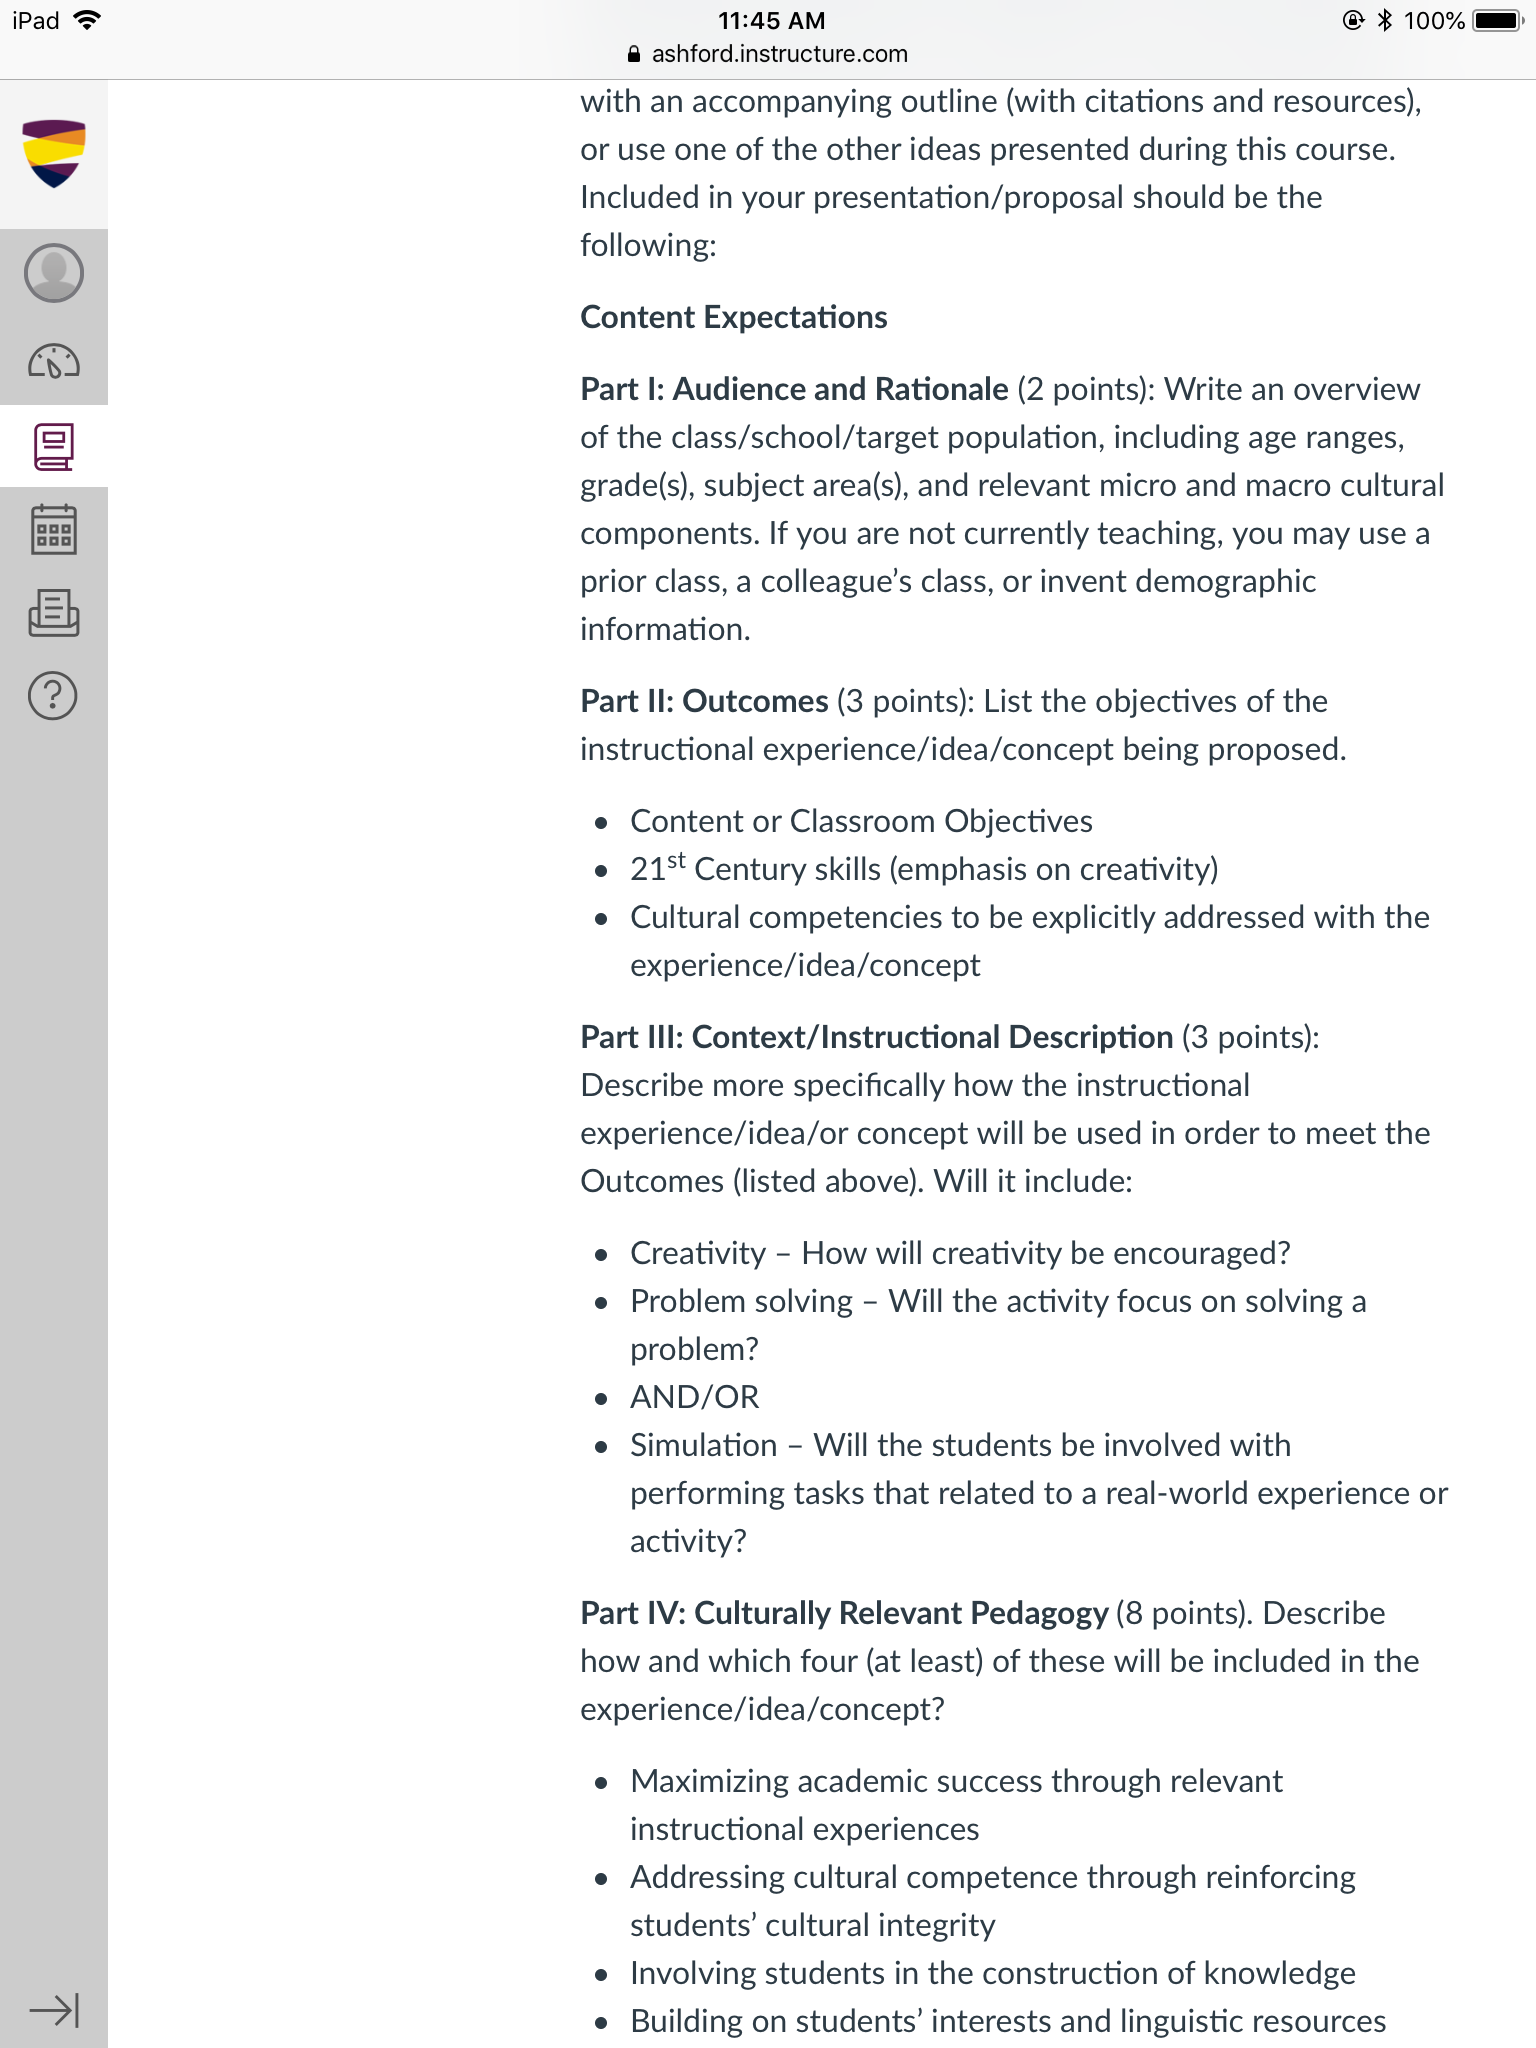The image size is (1536, 2048).
Task: Tap the Bluetooth status icon
Action: point(1385,20)
